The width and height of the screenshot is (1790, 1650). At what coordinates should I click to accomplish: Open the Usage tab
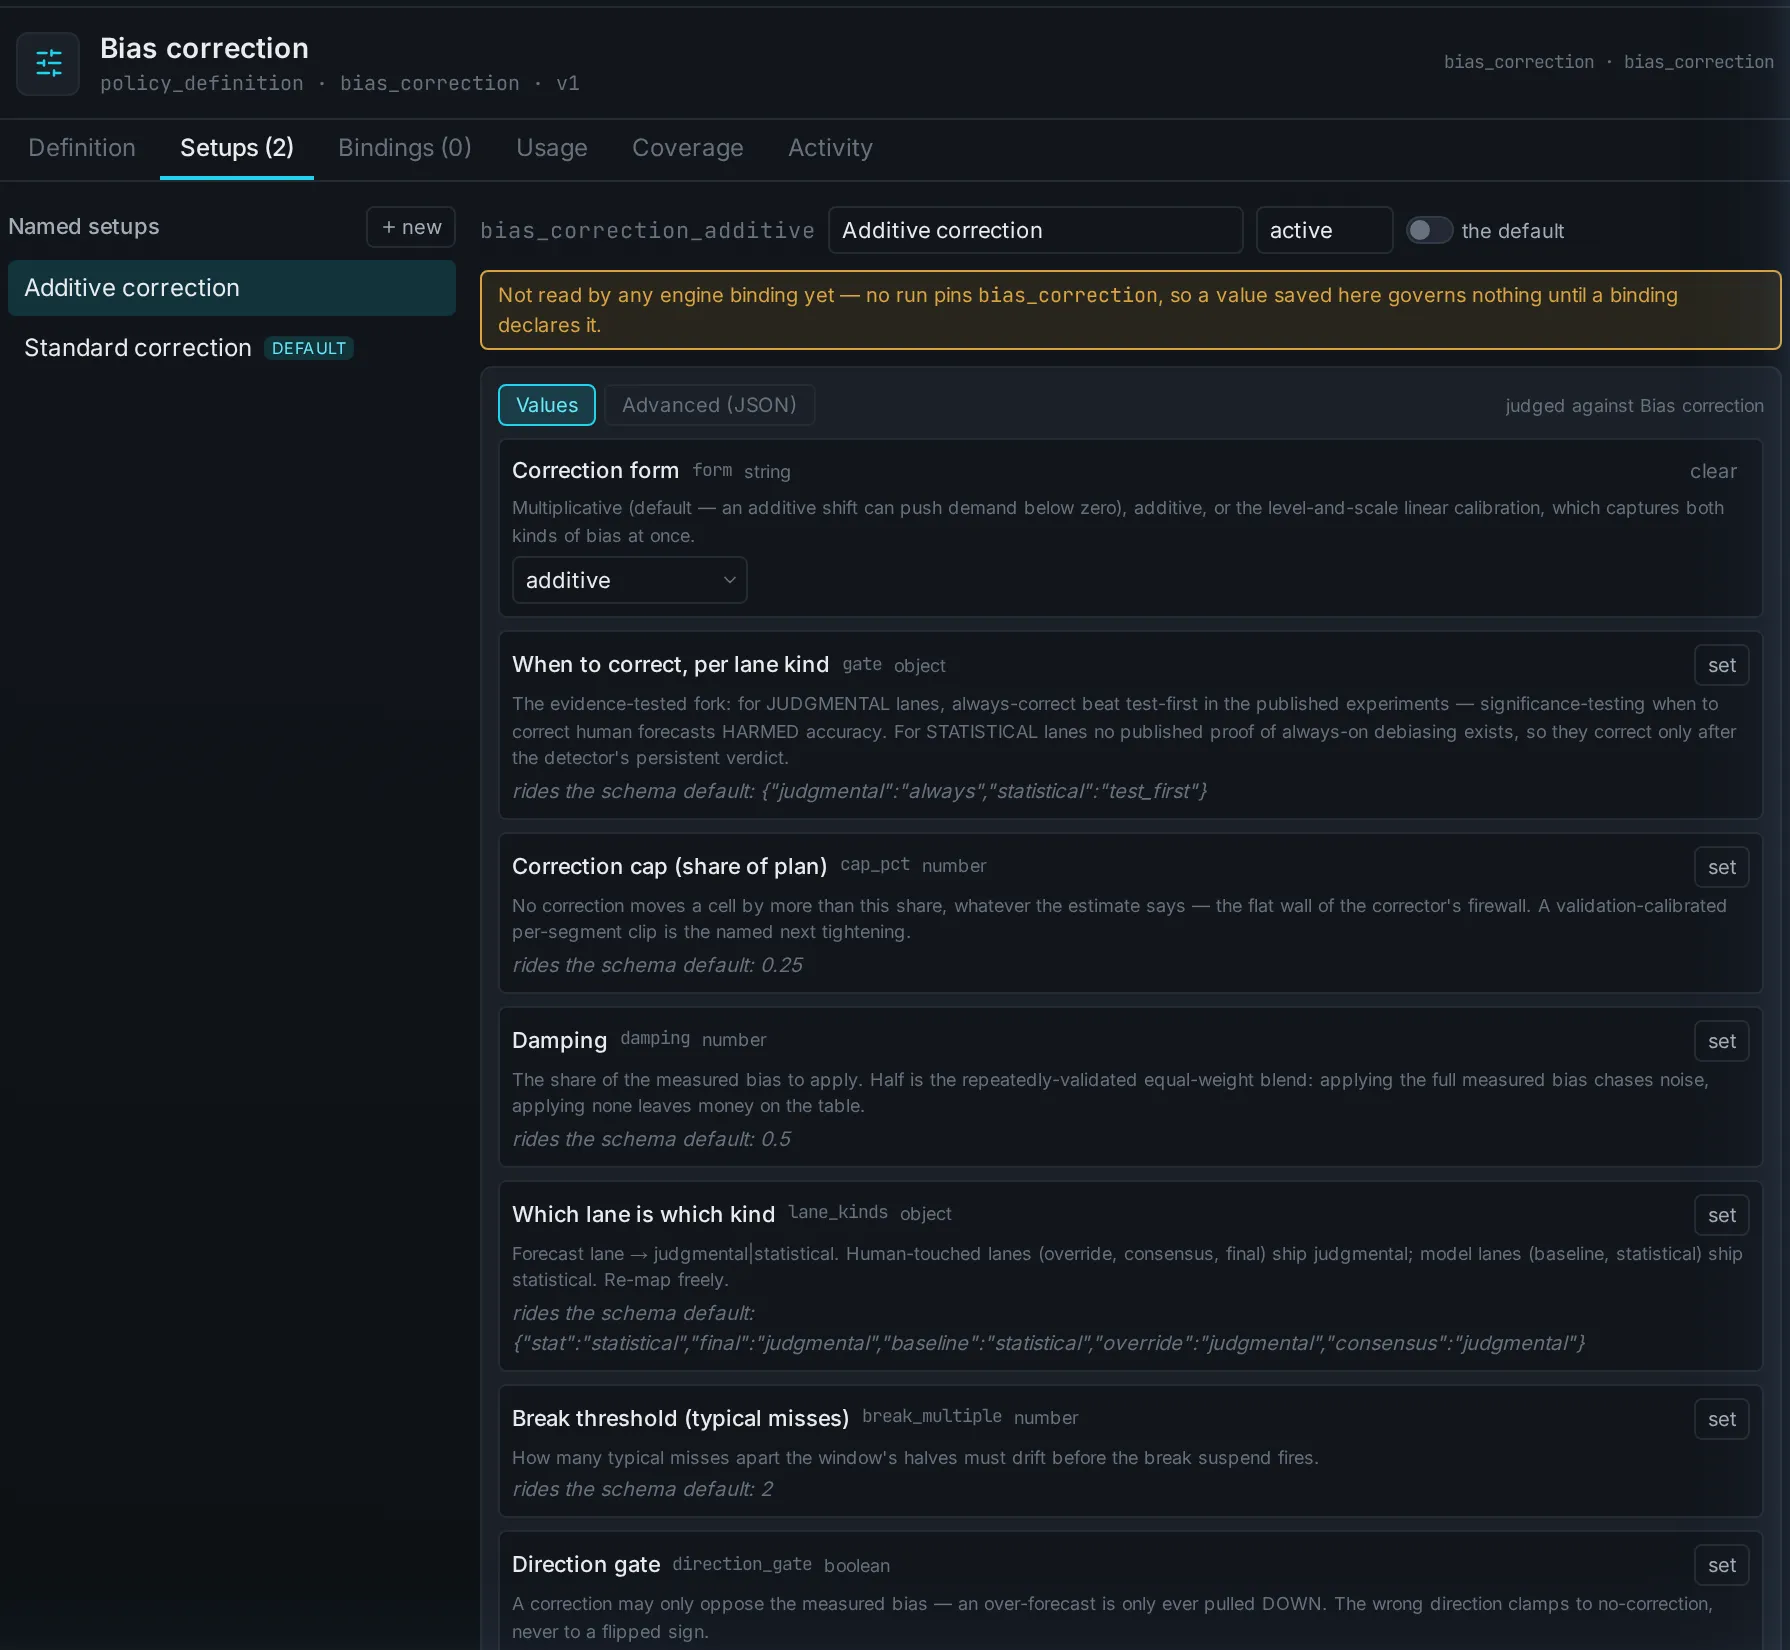click(x=552, y=148)
